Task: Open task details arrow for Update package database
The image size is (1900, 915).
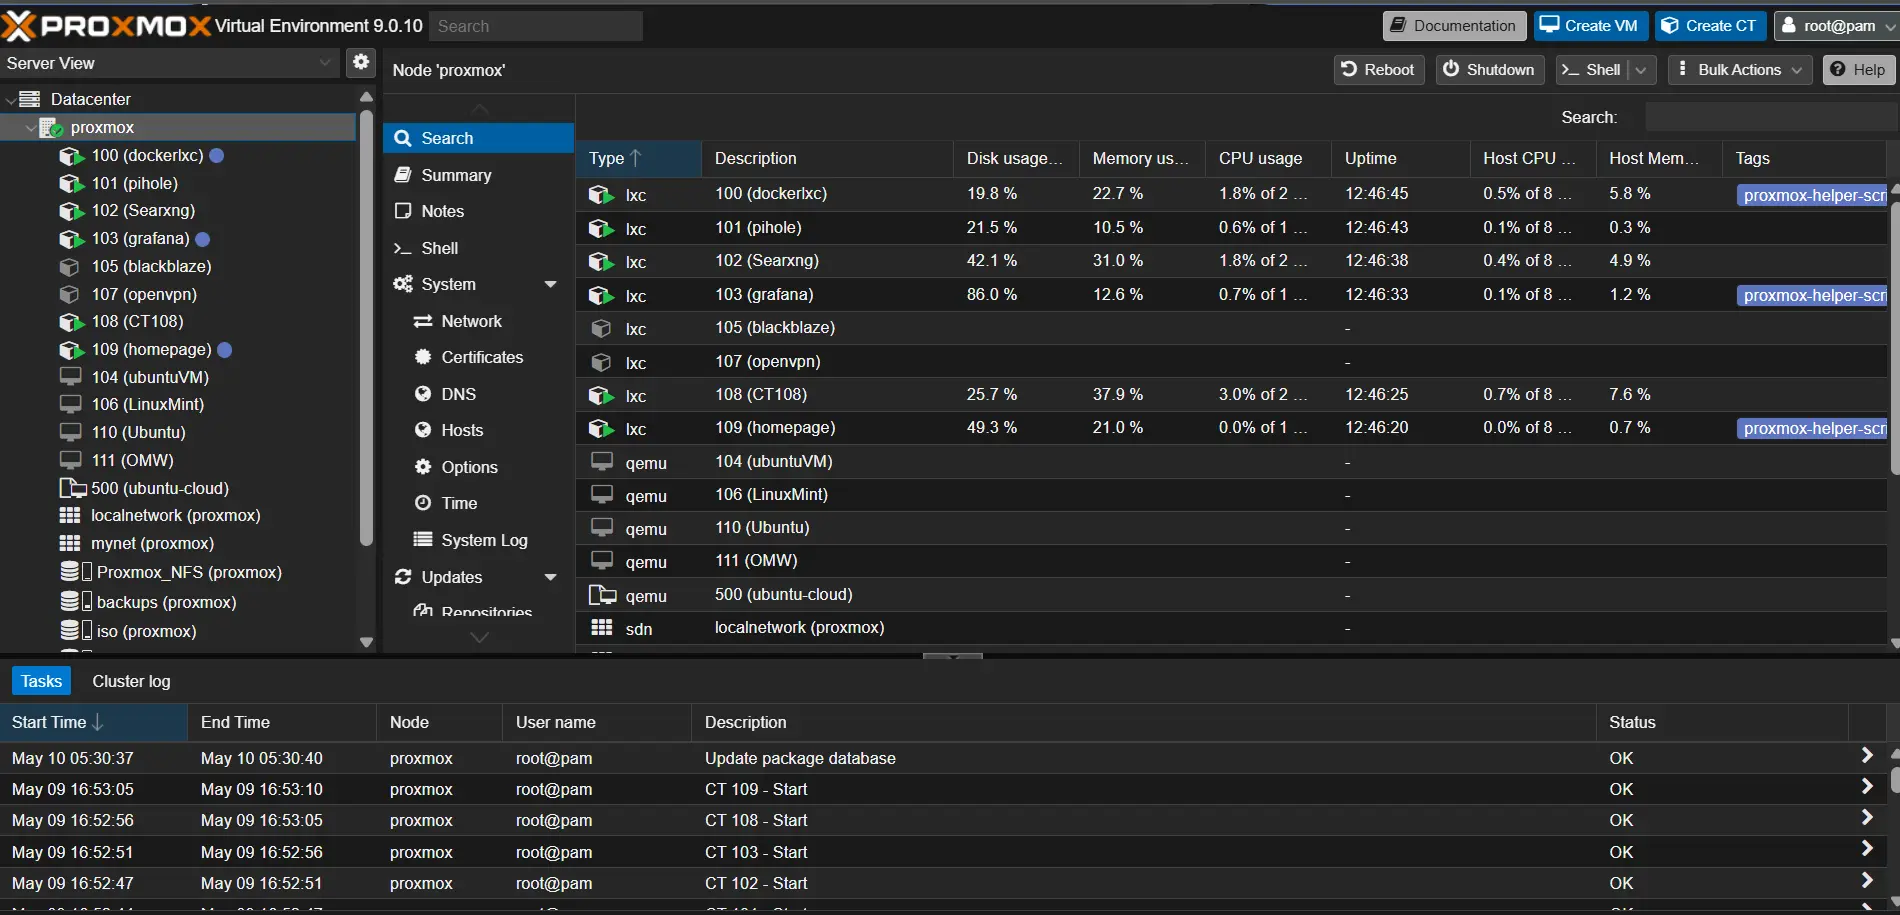Action: click(1866, 756)
